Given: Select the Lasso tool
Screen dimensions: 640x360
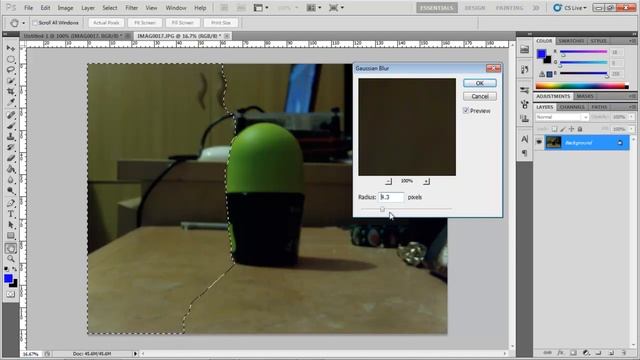Looking at the screenshot, I should pyautogui.click(x=11, y=70).
